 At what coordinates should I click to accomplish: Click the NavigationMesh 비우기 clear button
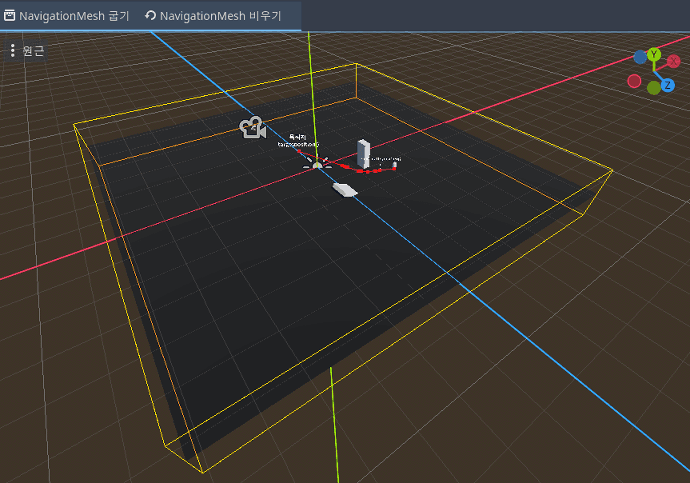213,16
